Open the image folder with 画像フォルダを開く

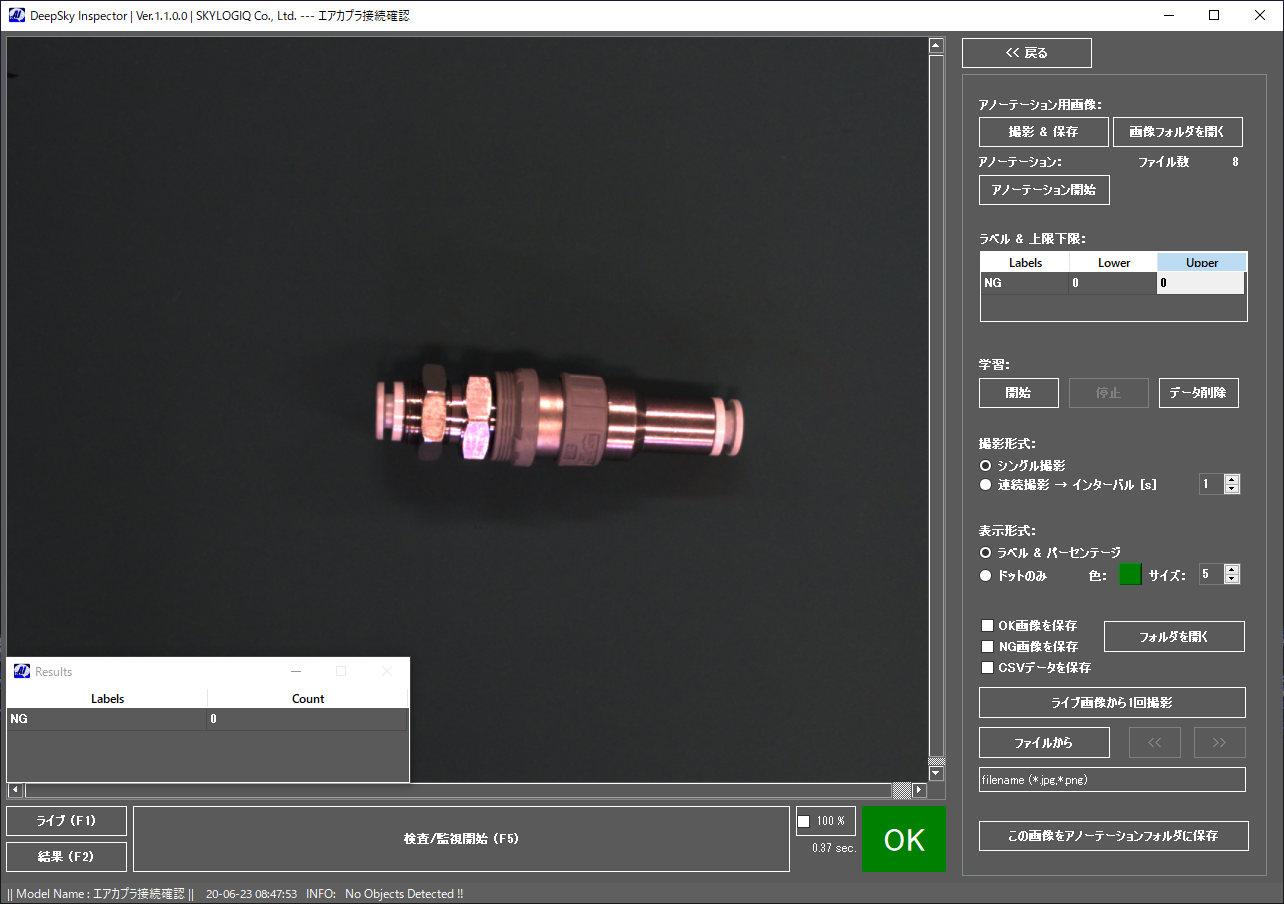click(x=1178, y=132)
